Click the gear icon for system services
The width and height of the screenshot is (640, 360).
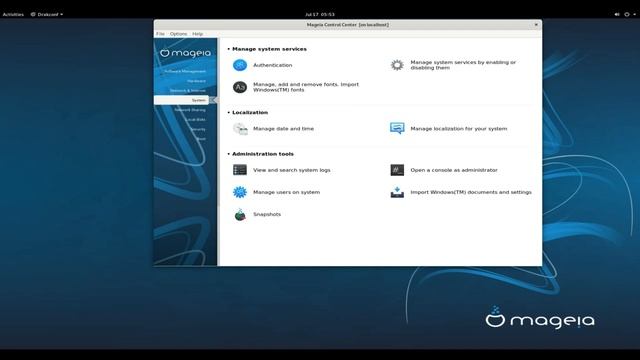tap(397, 65)
